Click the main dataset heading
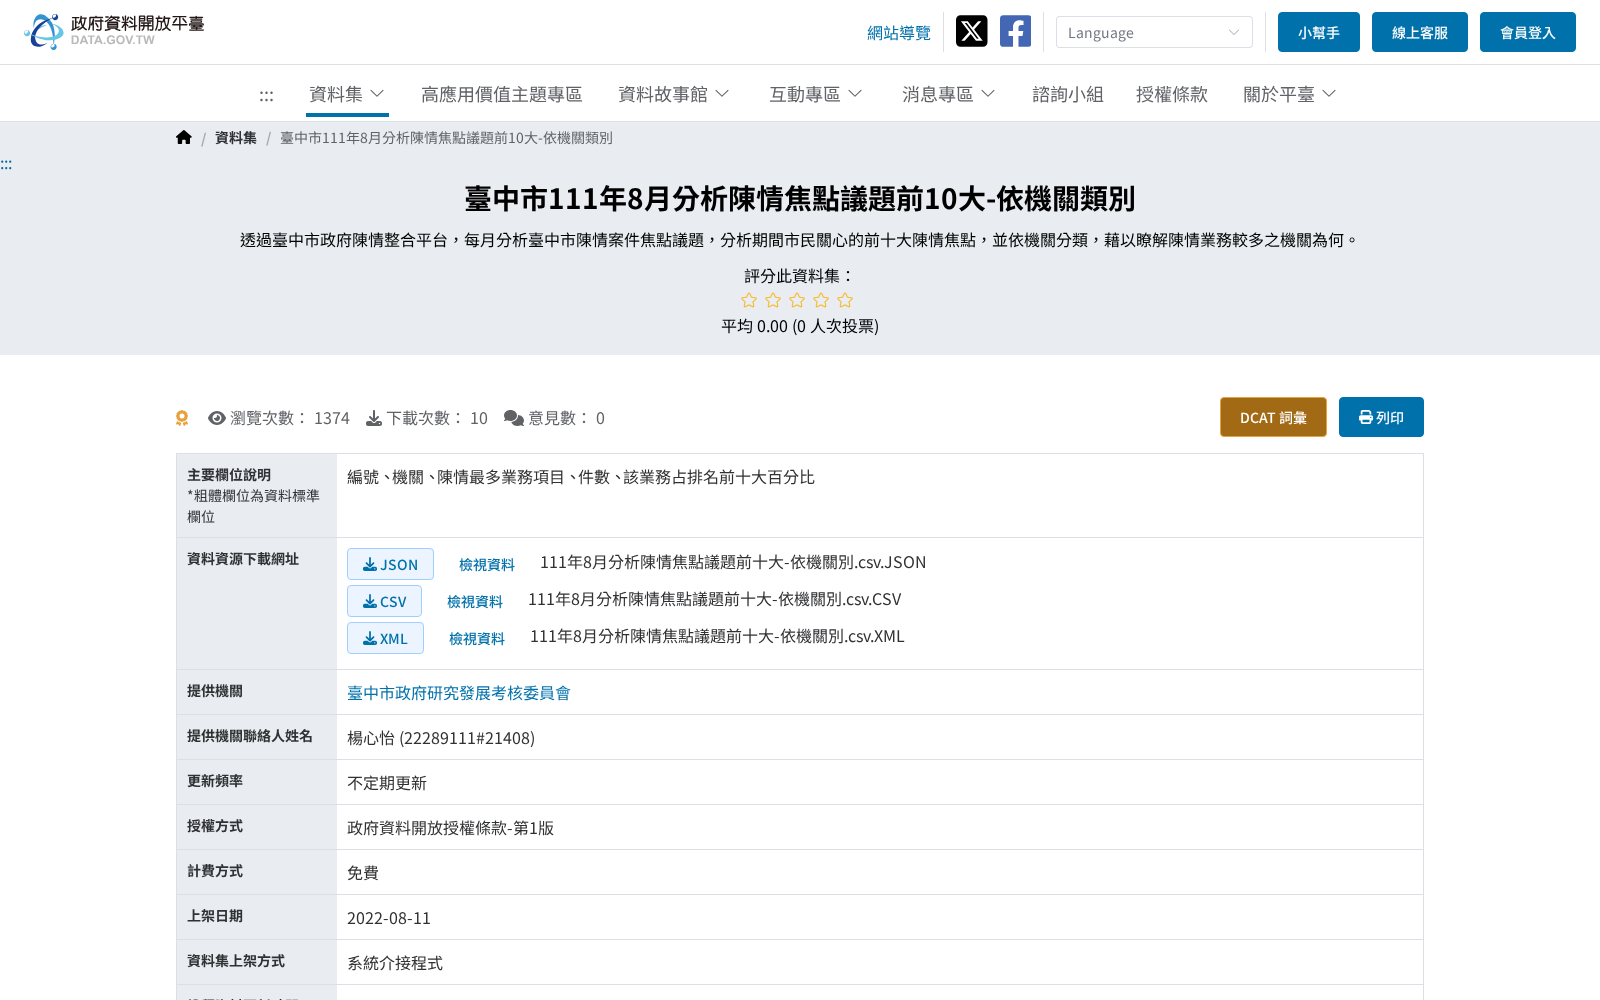Screen dimensions: 1600x1000 800,199
